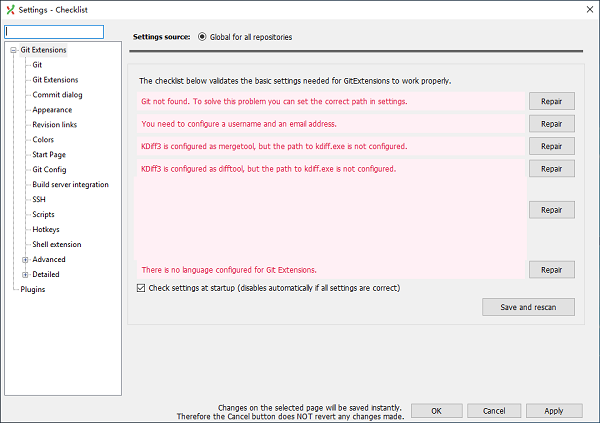Open the Git settings page
600x423 pixels.
(x=37, y=65)
